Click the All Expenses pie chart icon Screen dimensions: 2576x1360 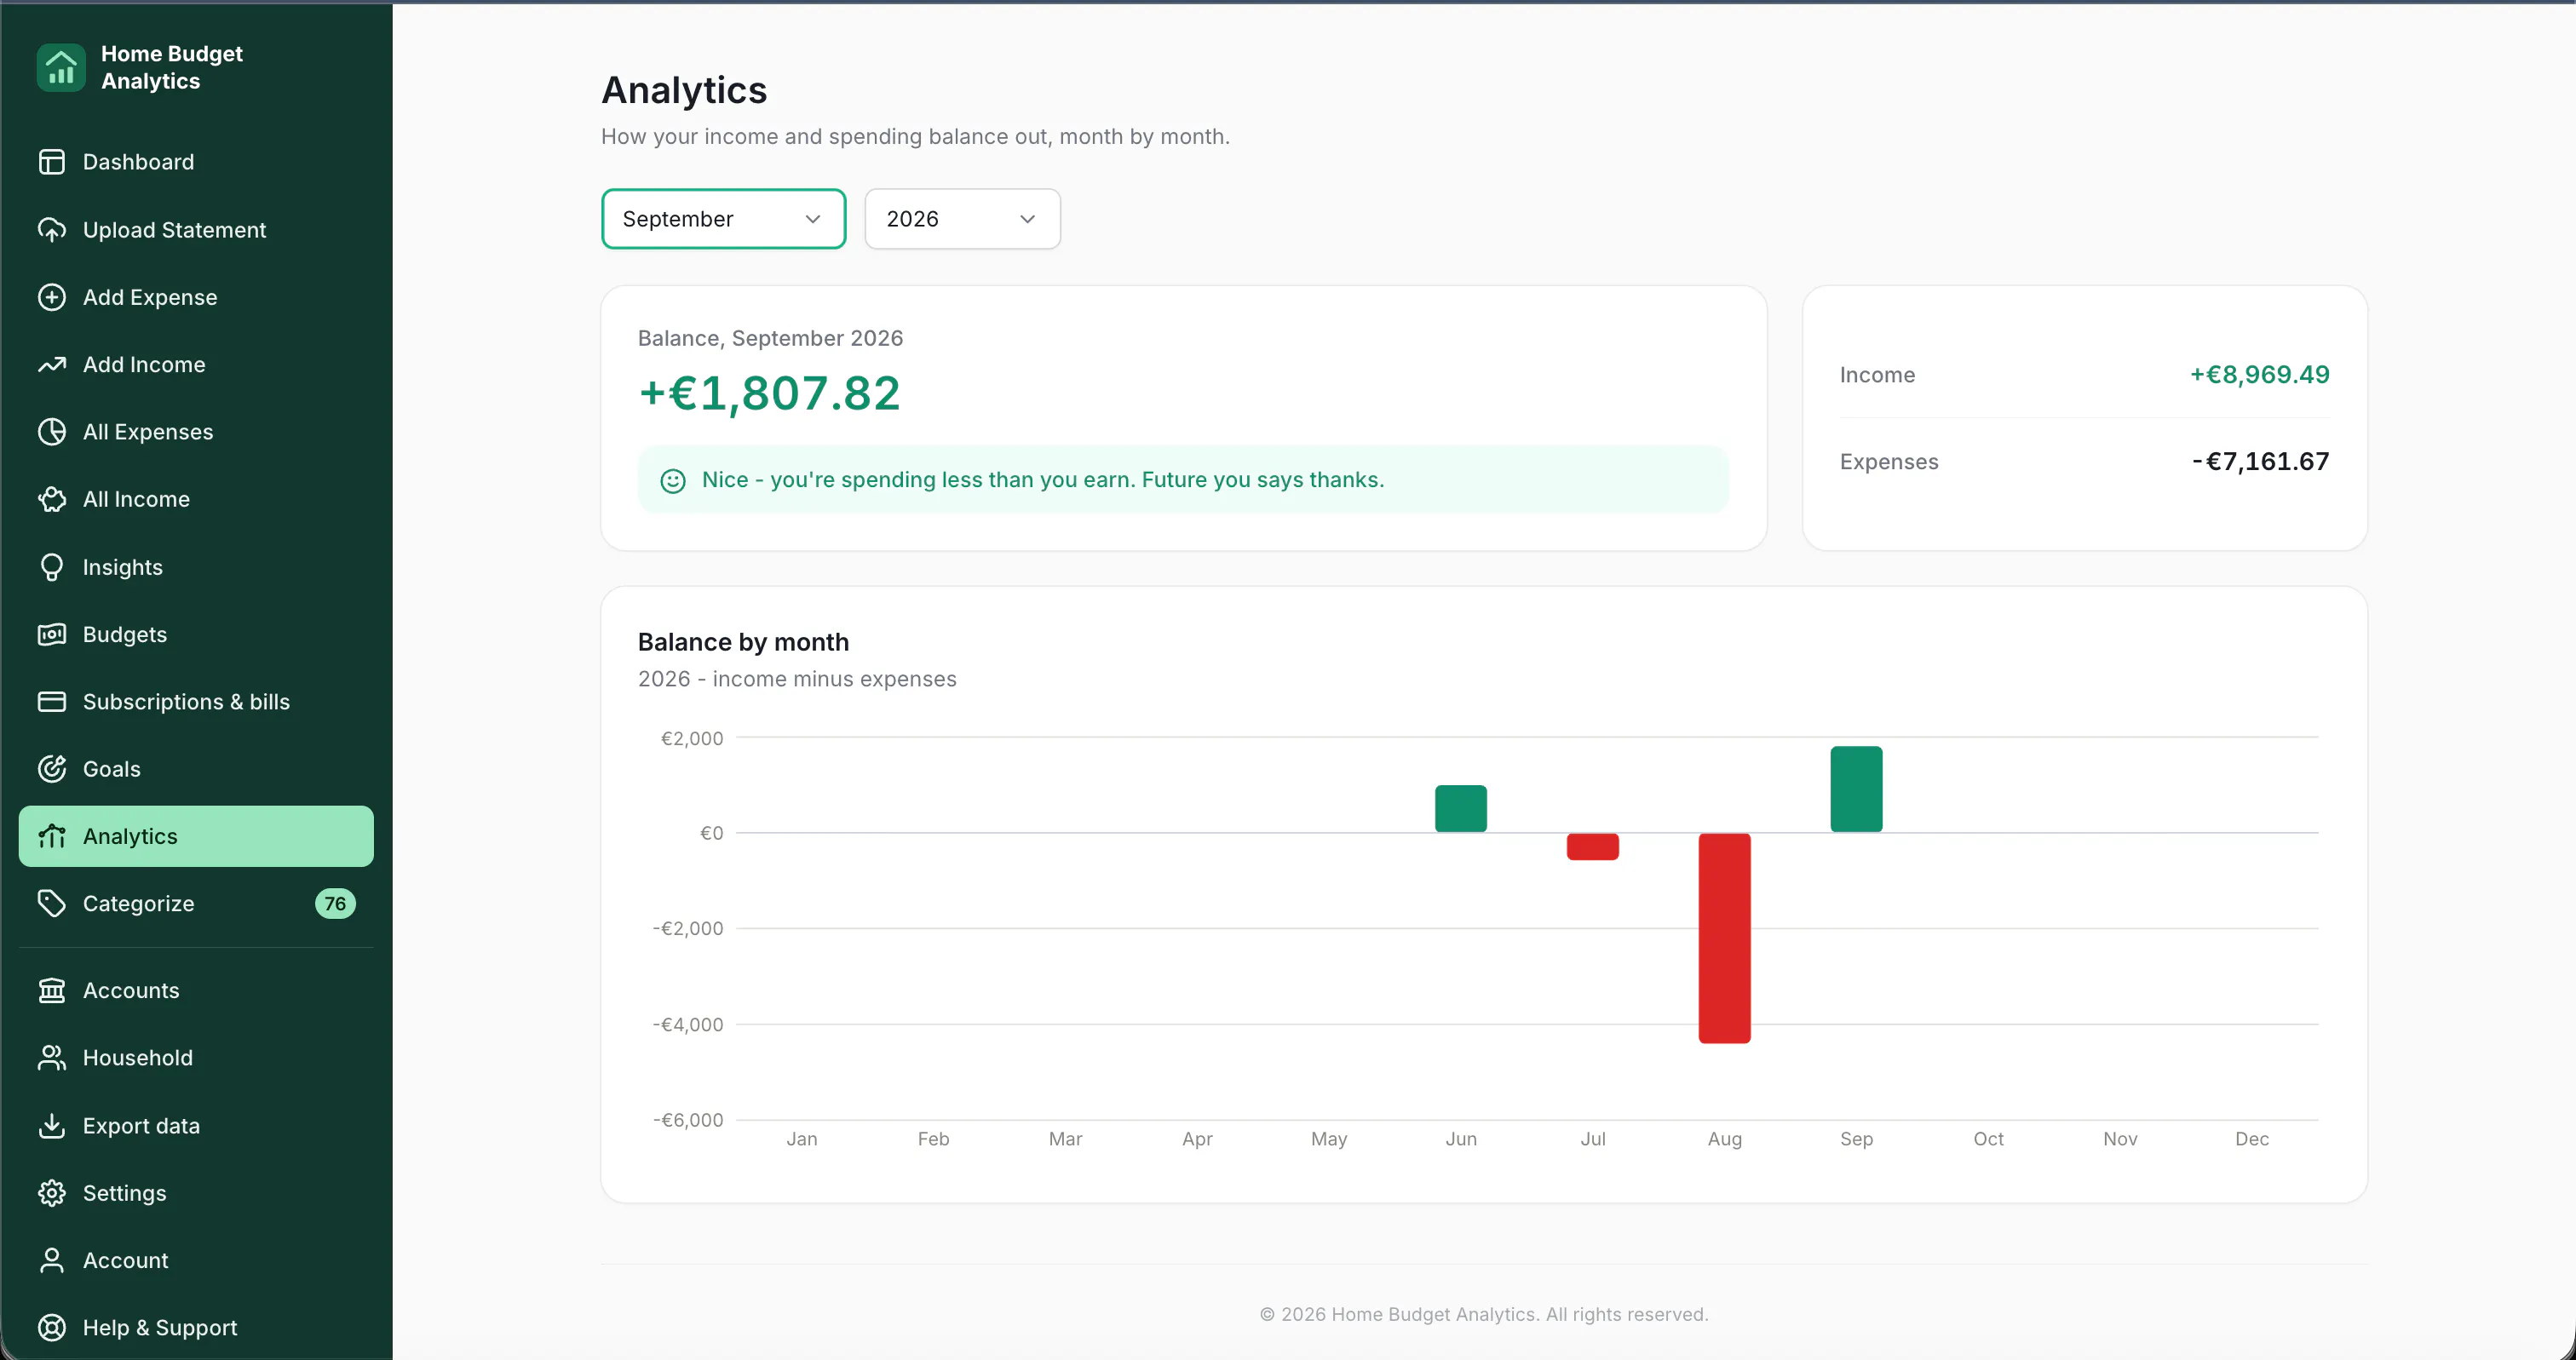tap(52, 432)
